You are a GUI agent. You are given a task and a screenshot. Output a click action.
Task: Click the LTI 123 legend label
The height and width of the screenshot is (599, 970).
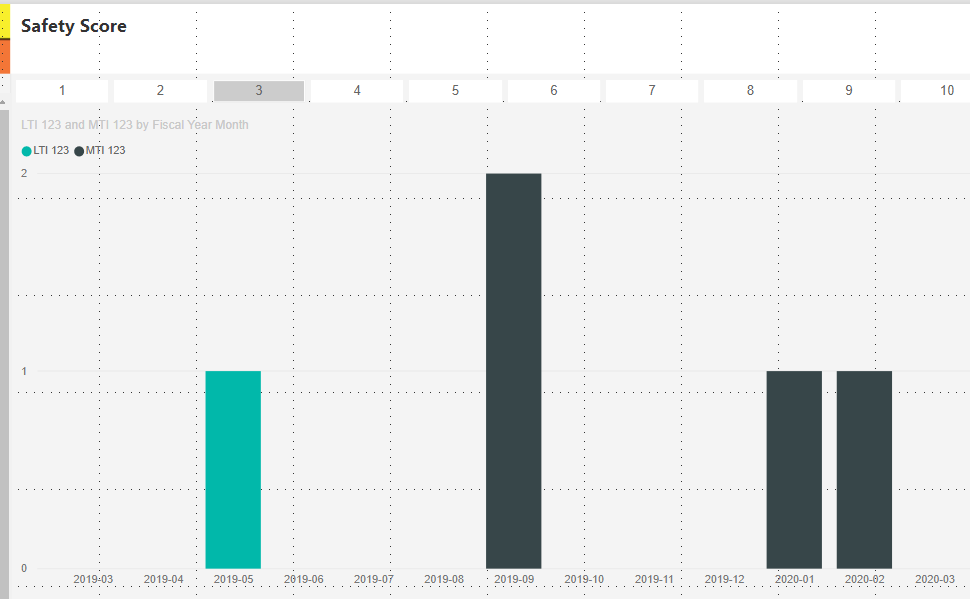point(51,150)
